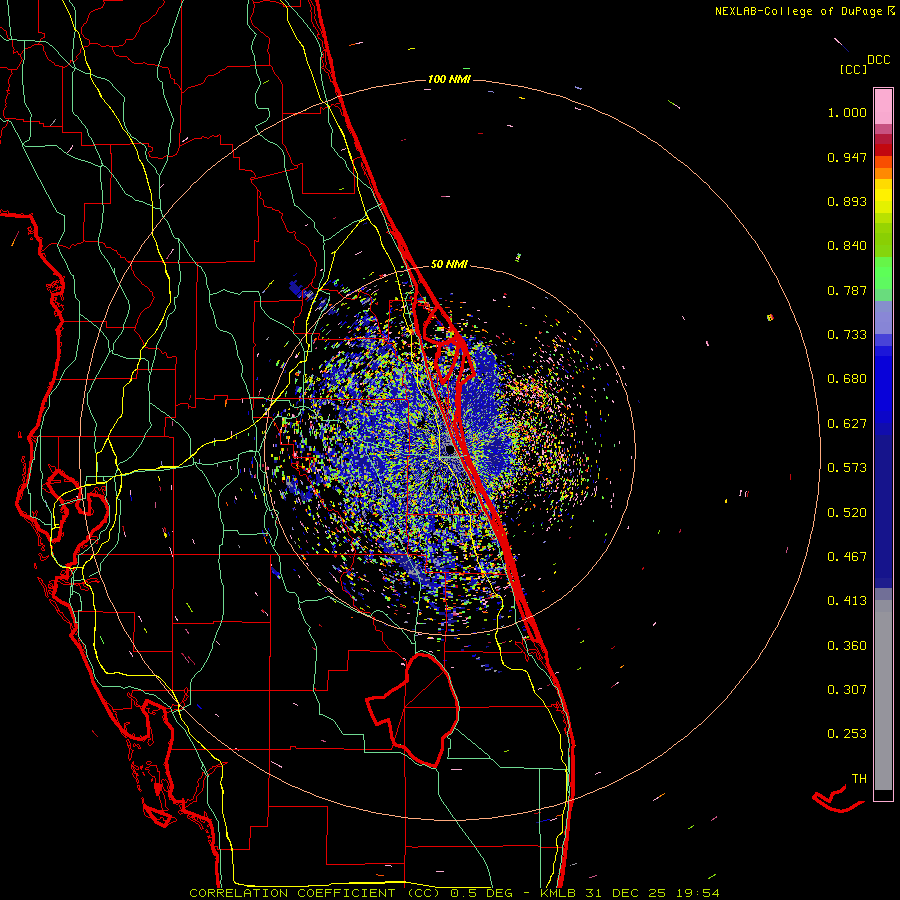This screenshot has height=900, width=900.
Task: Select the 0.947 legend value
Action: point(847,157)
